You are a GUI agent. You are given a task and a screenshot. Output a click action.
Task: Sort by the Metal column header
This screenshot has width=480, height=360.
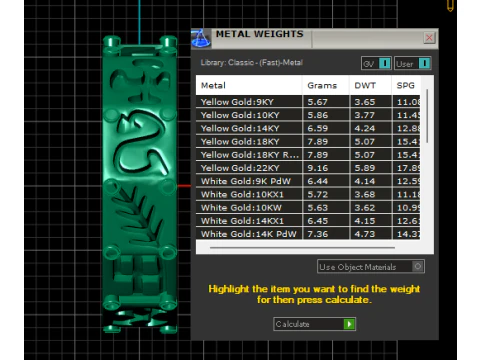(249, 85)
